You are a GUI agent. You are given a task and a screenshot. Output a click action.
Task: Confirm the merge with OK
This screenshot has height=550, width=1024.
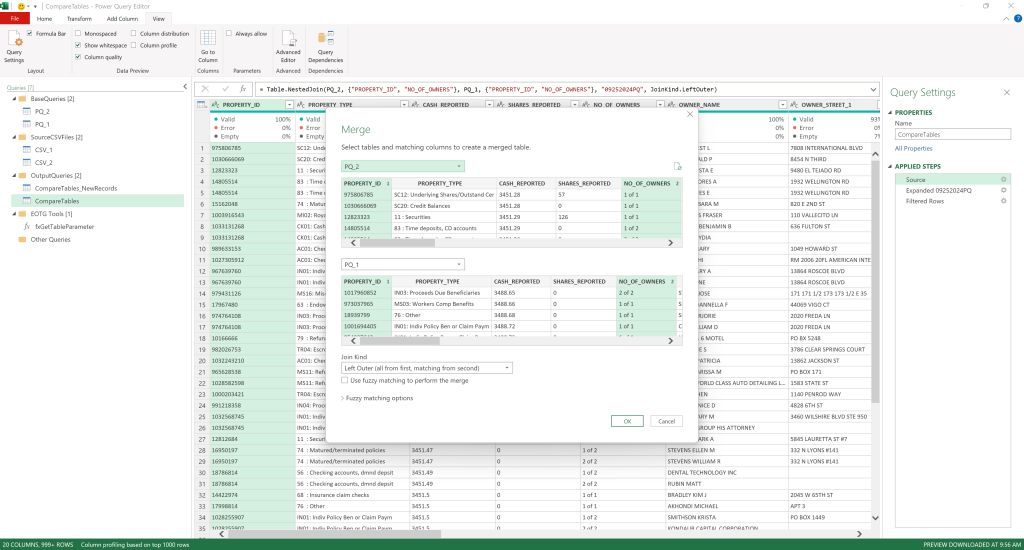[627, 421]
